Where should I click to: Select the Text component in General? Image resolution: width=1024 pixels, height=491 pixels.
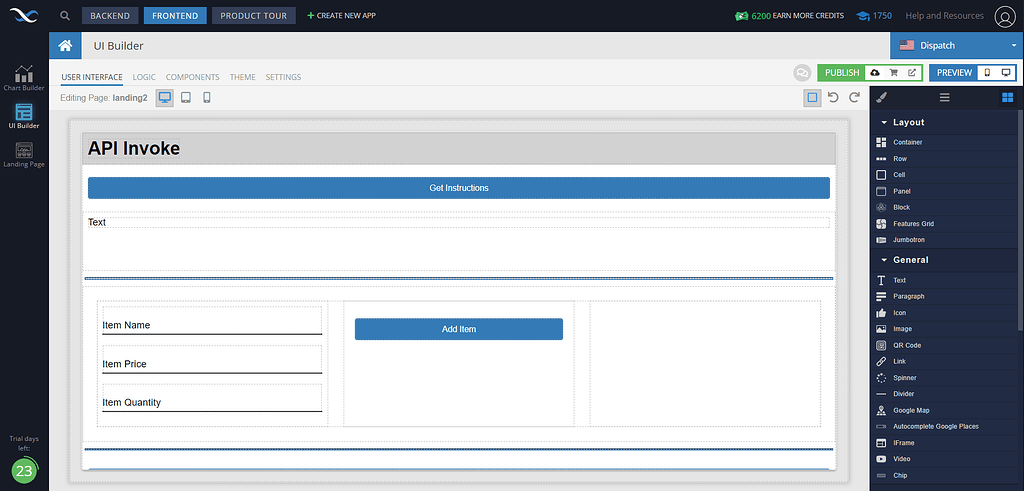[x=944, y=280]
